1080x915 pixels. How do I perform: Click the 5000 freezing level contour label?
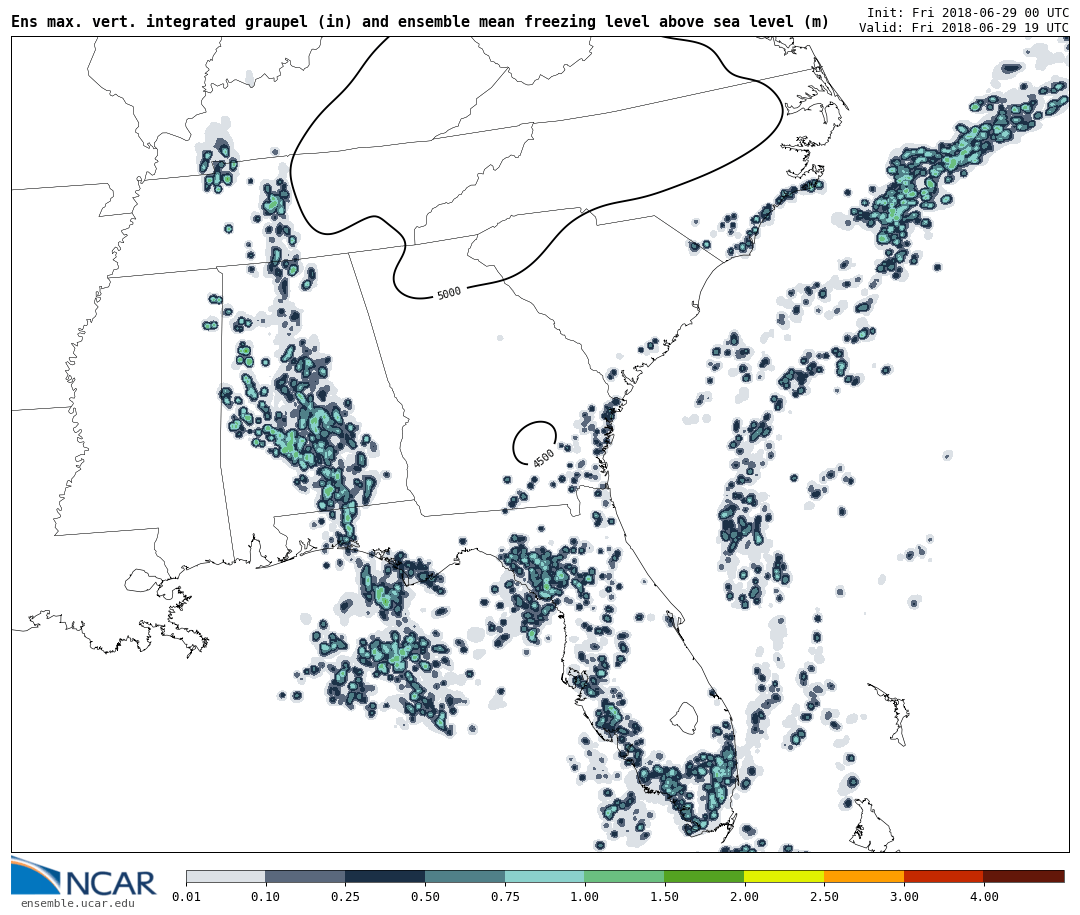[x=449, y=293]
